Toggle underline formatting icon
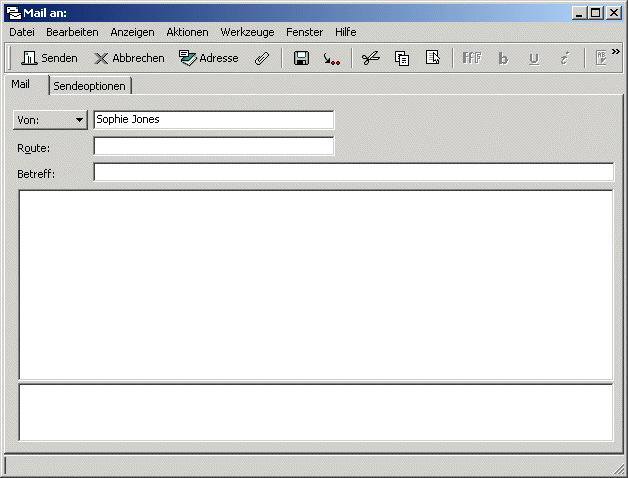This screenshot has width=628, height=478. click(534, 59)
